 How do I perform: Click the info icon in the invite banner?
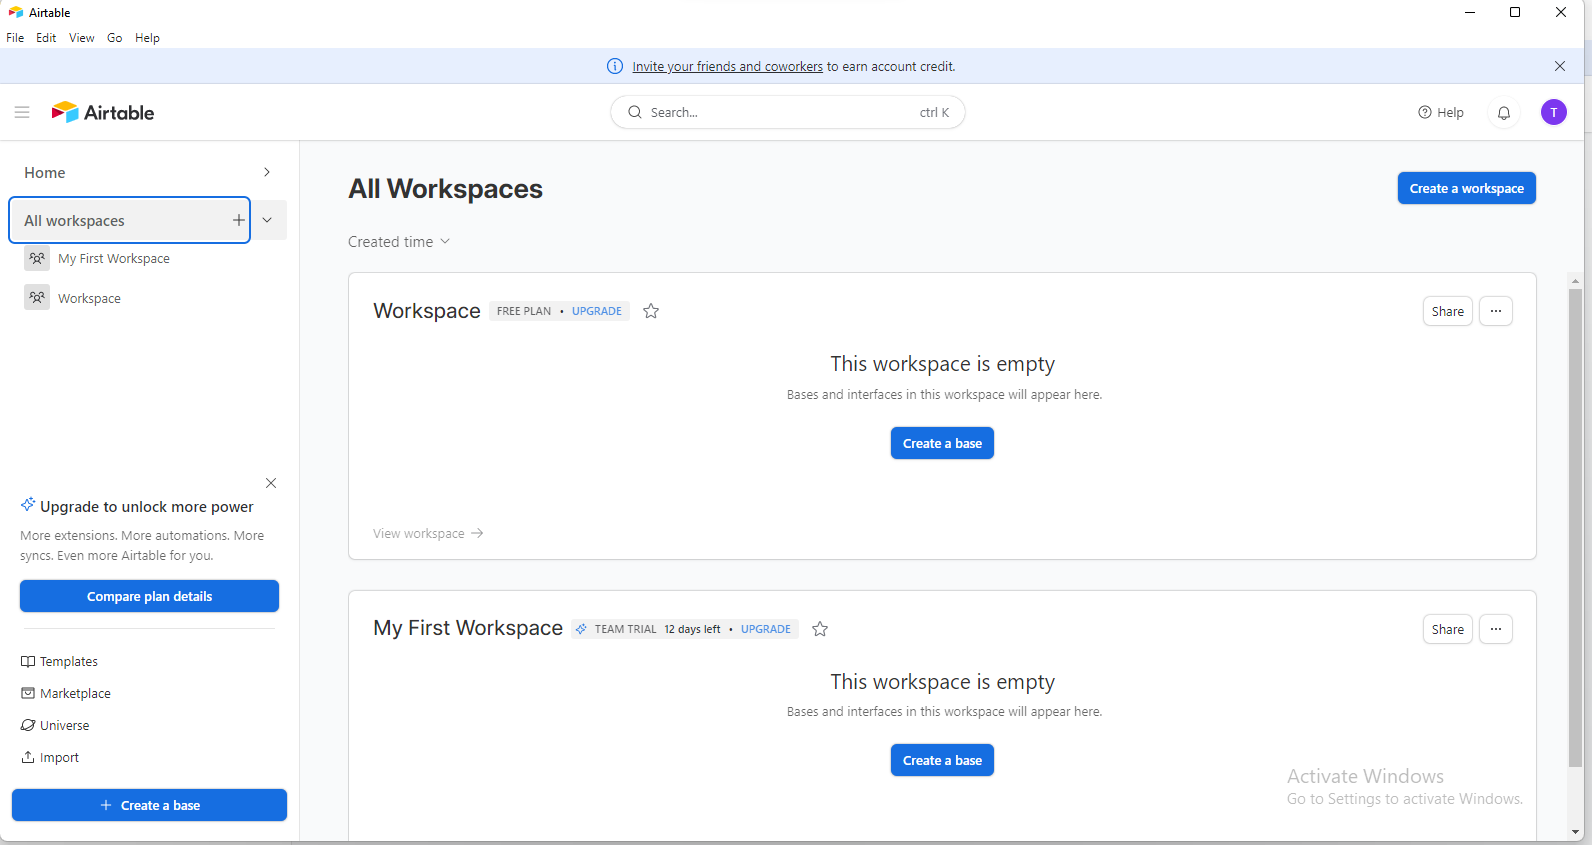615,66
